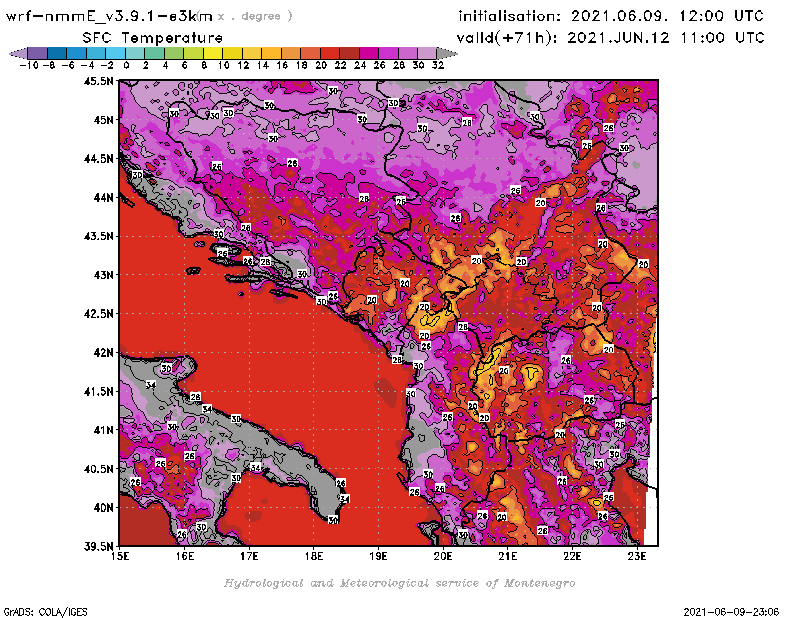Click the lavender arrow swatch below -10

(x=18, y=53)
